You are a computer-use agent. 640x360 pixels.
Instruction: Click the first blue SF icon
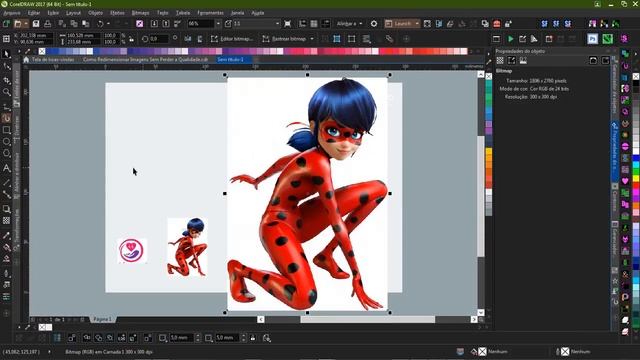(x=544, y=24)
